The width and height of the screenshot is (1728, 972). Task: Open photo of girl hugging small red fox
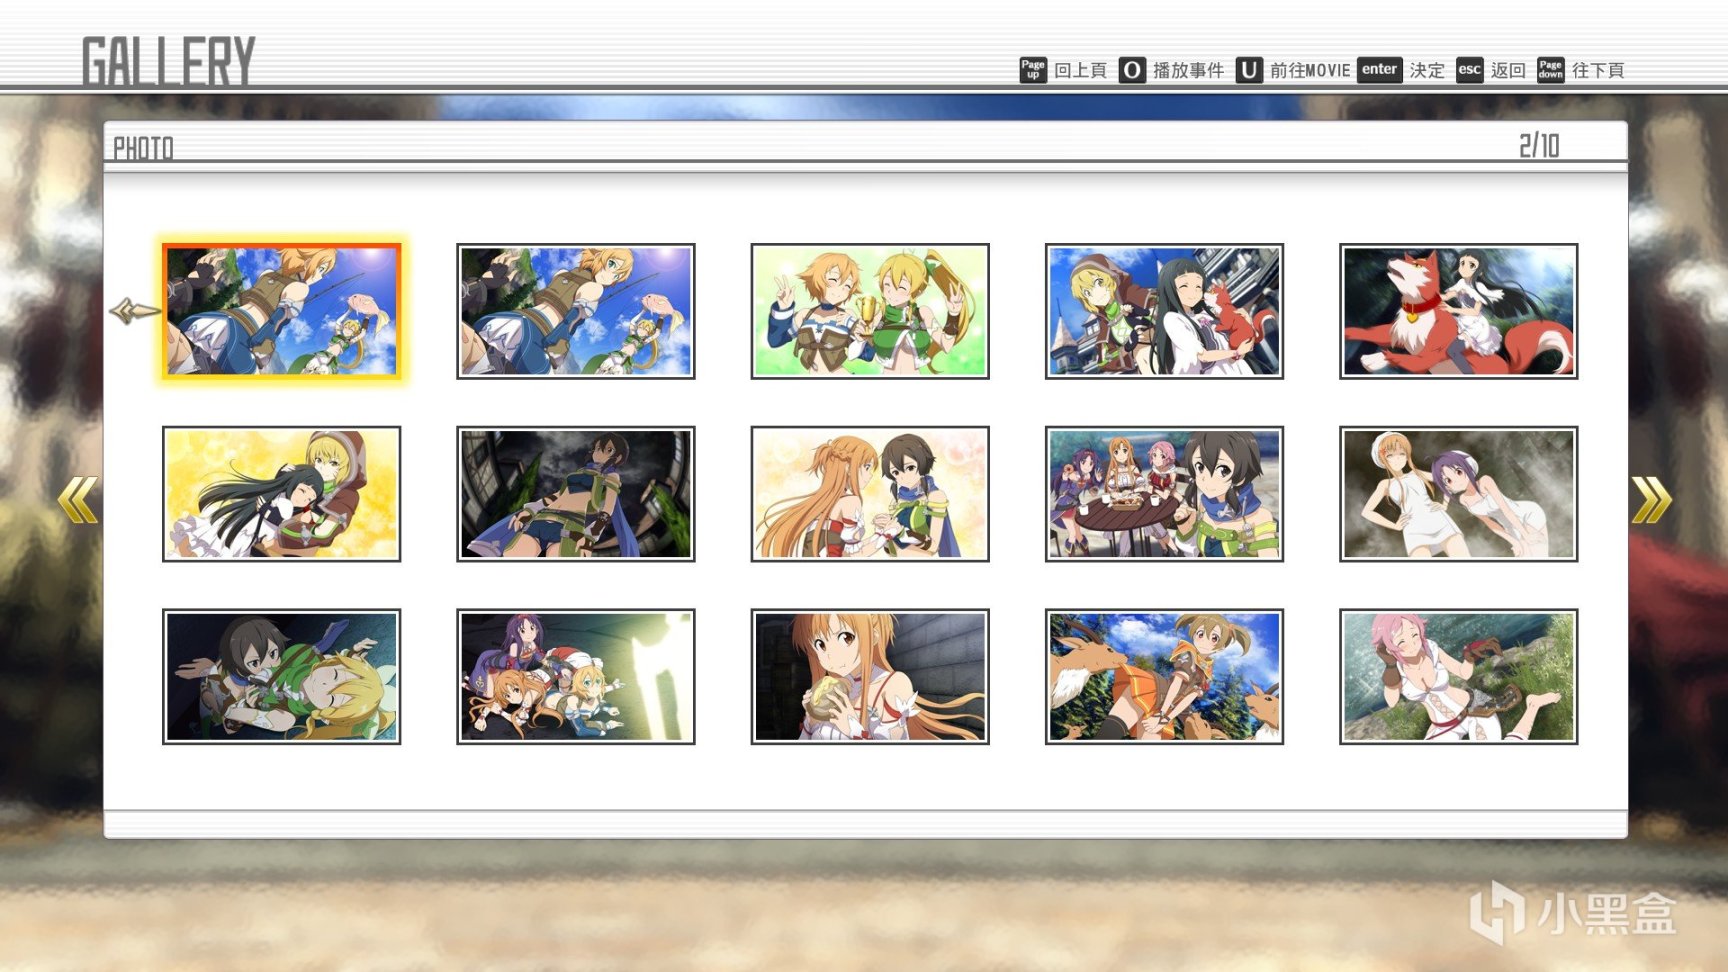[1164, 311]
